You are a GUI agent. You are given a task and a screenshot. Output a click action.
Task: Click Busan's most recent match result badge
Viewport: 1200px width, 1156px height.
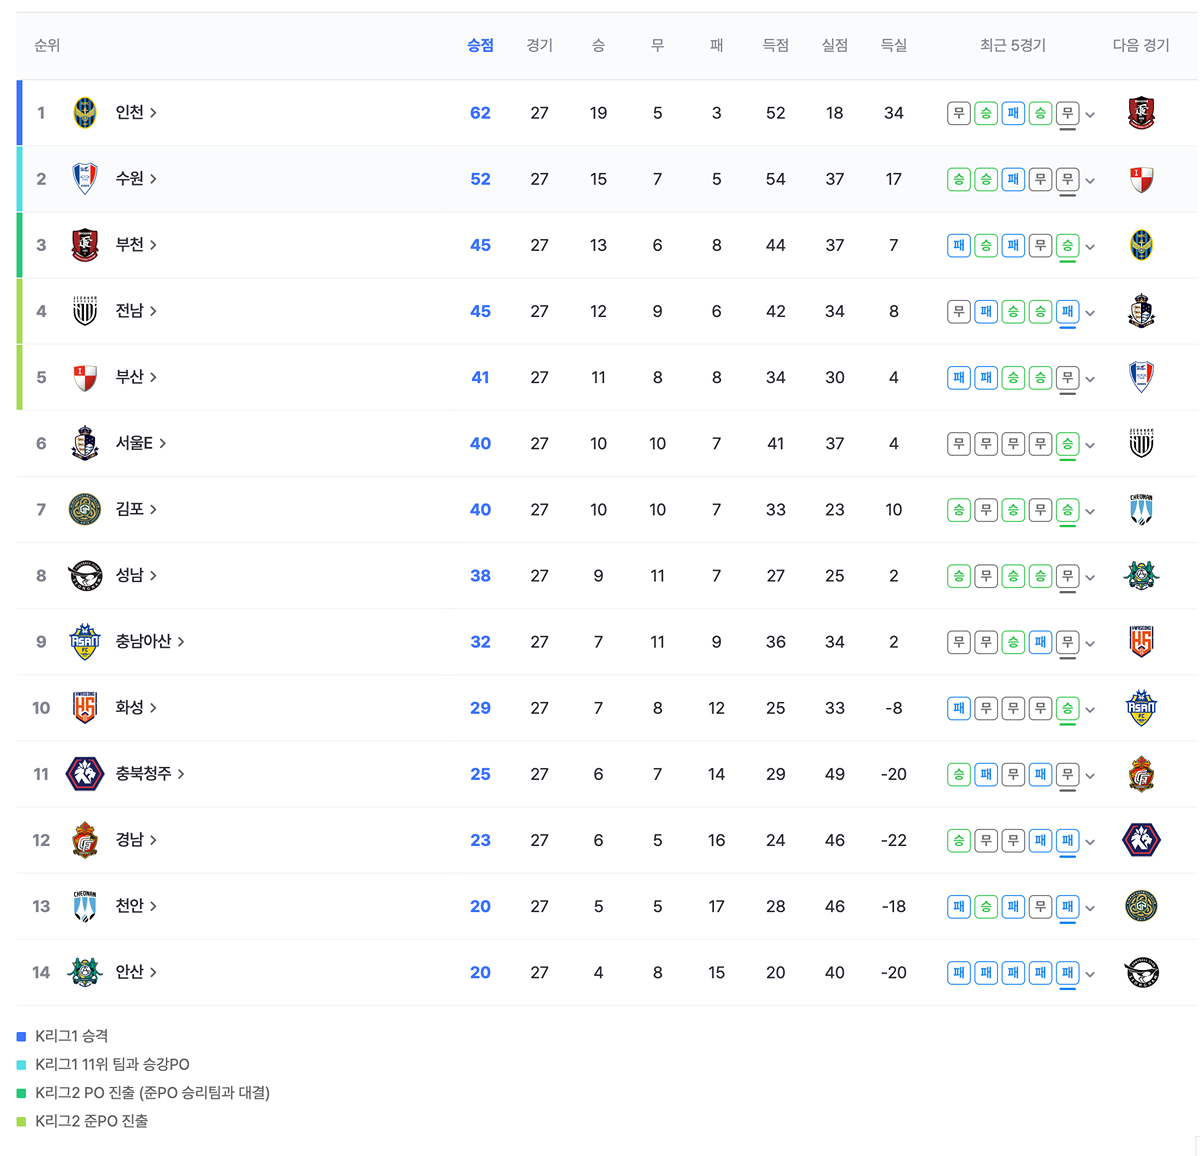(x=1067, y=377)
